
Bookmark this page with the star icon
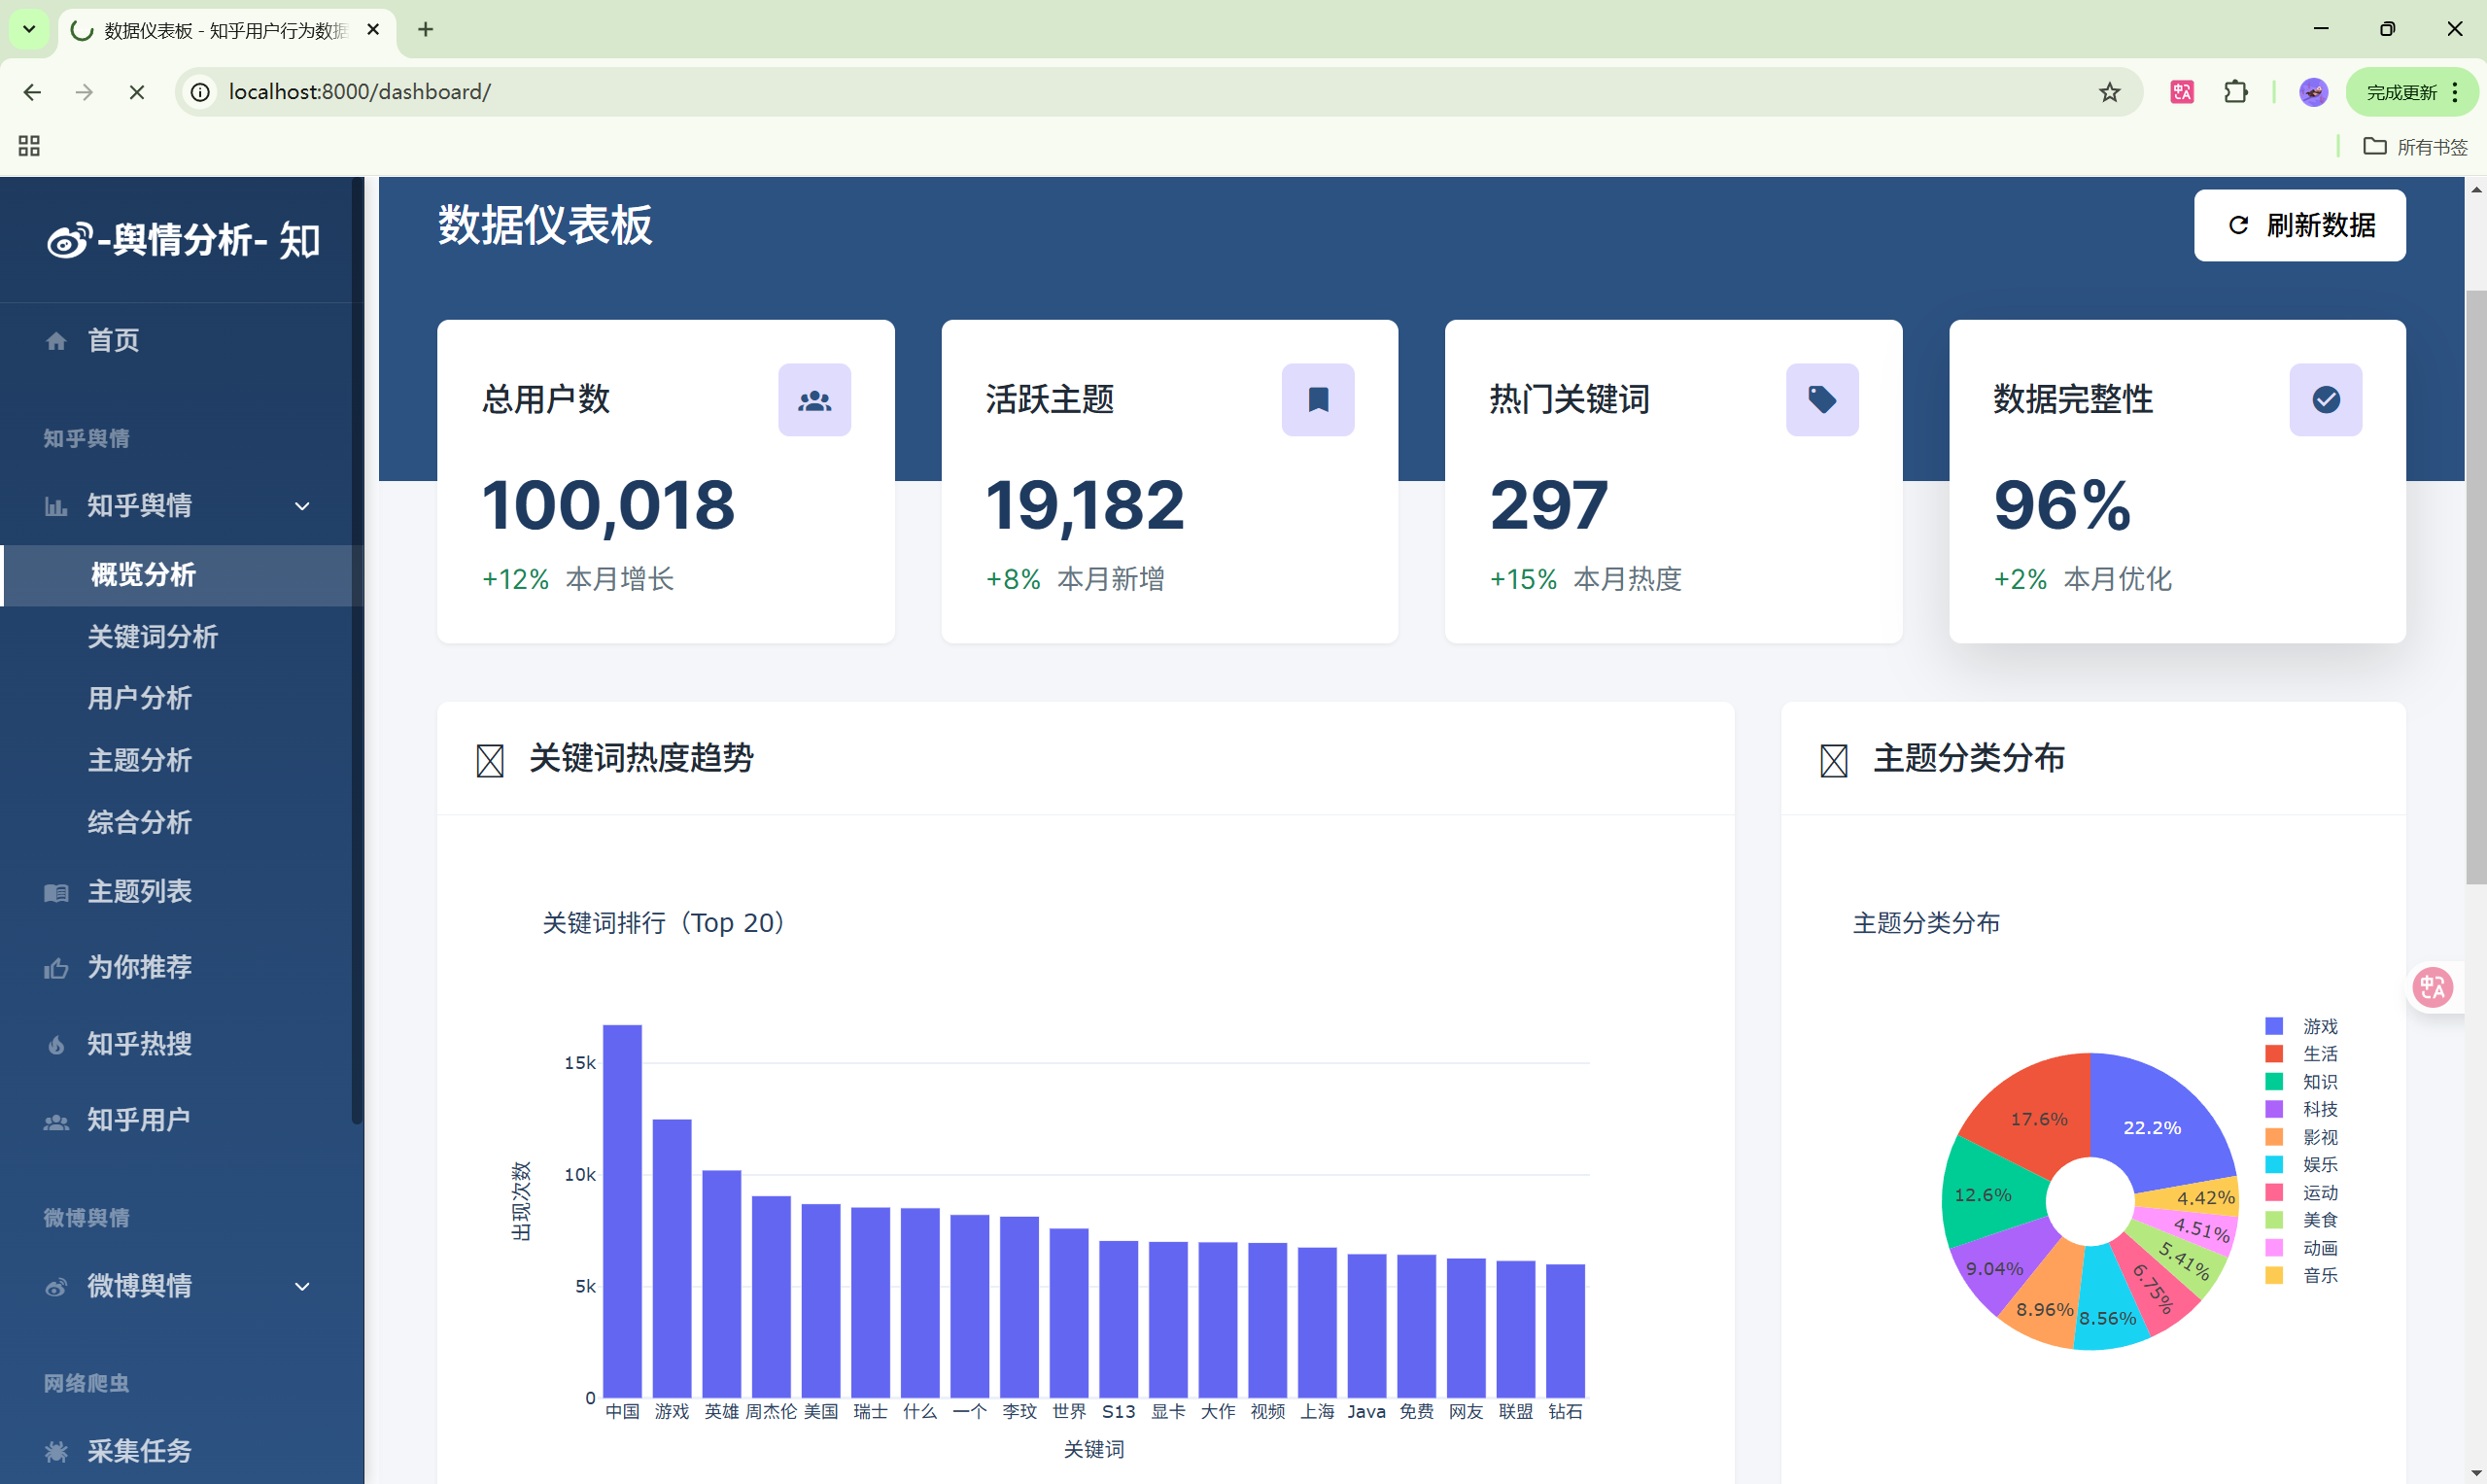point(2109,92)
